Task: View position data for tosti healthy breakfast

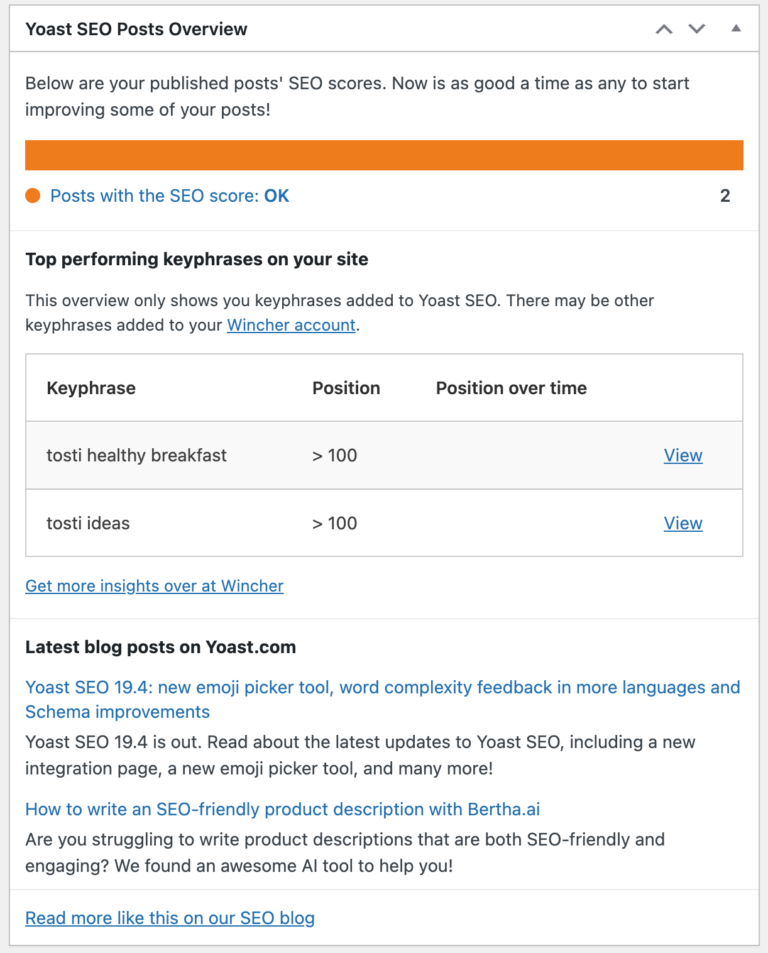Action: pos(683,455)
